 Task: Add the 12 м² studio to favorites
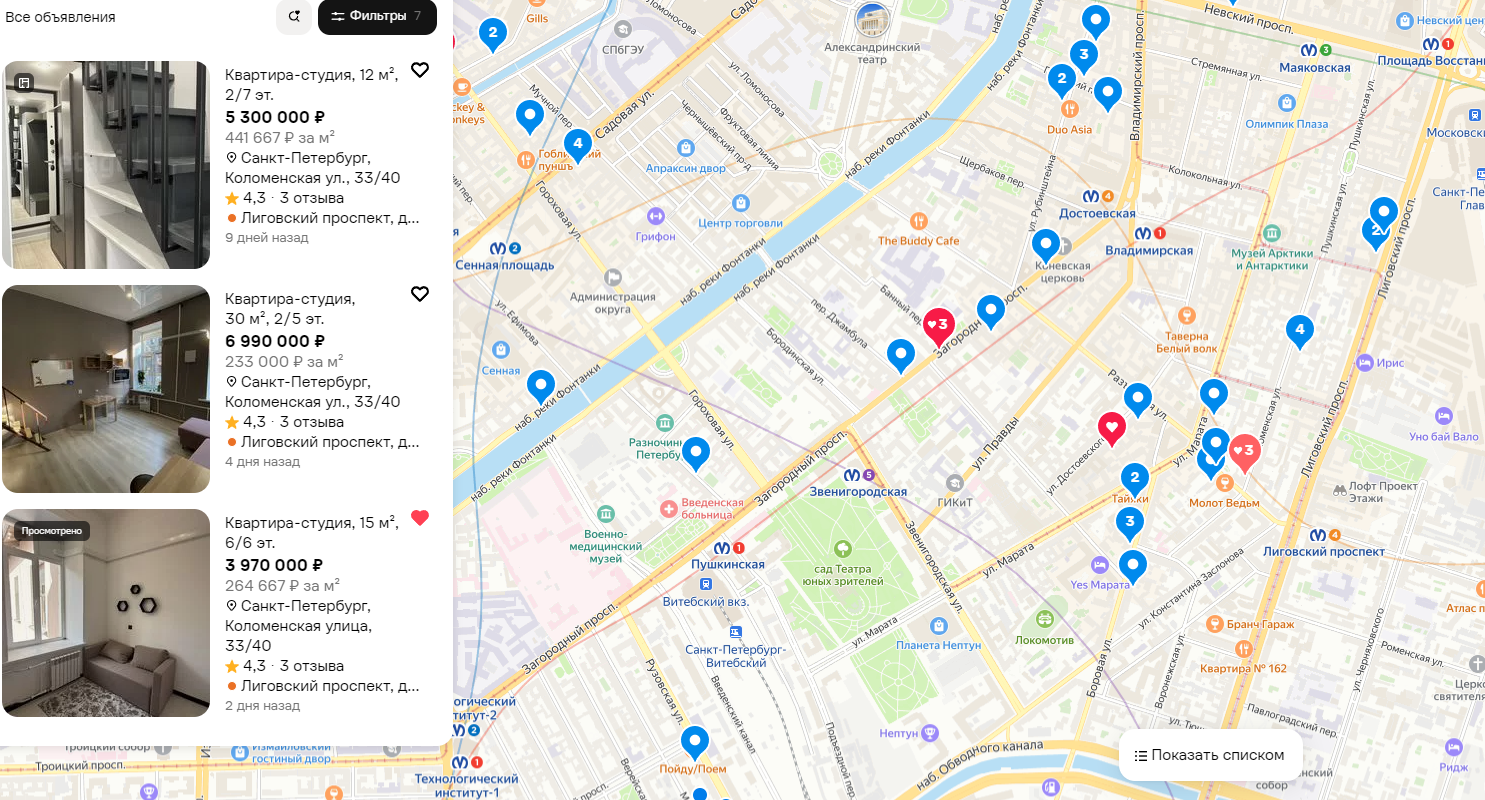pyautogui.click(x=420, y=70)
